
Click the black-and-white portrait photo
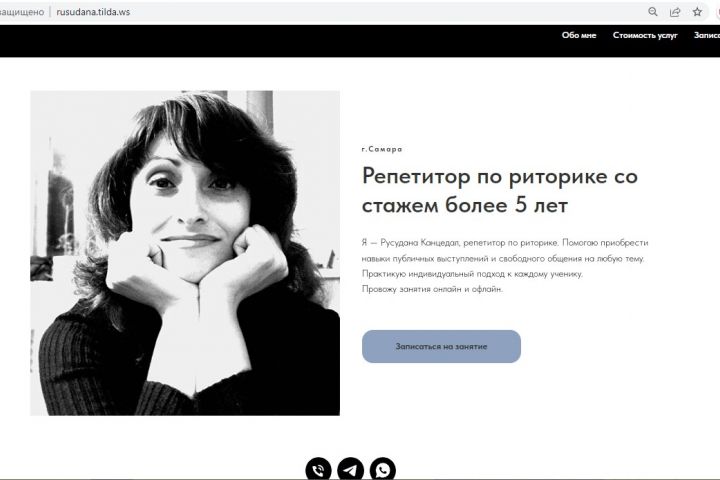pyautogui.click(x=185, y=253)
